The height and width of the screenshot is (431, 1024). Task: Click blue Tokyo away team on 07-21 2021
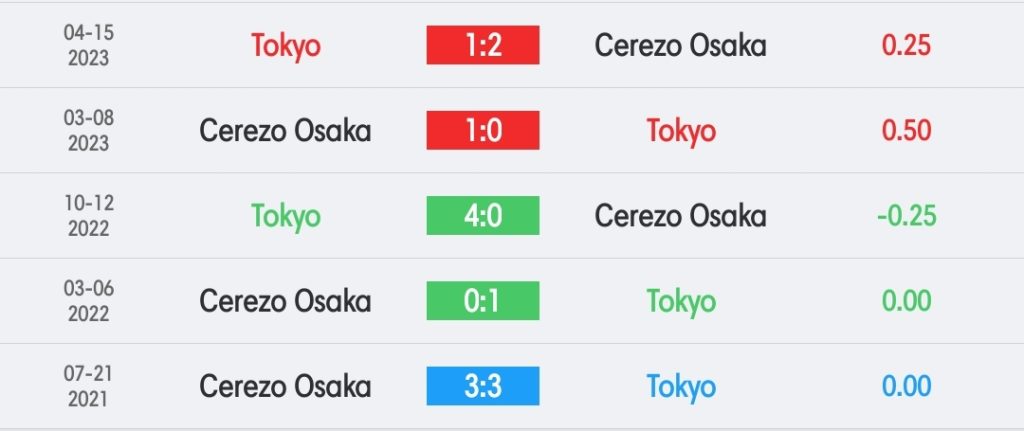tap(681, 387)
